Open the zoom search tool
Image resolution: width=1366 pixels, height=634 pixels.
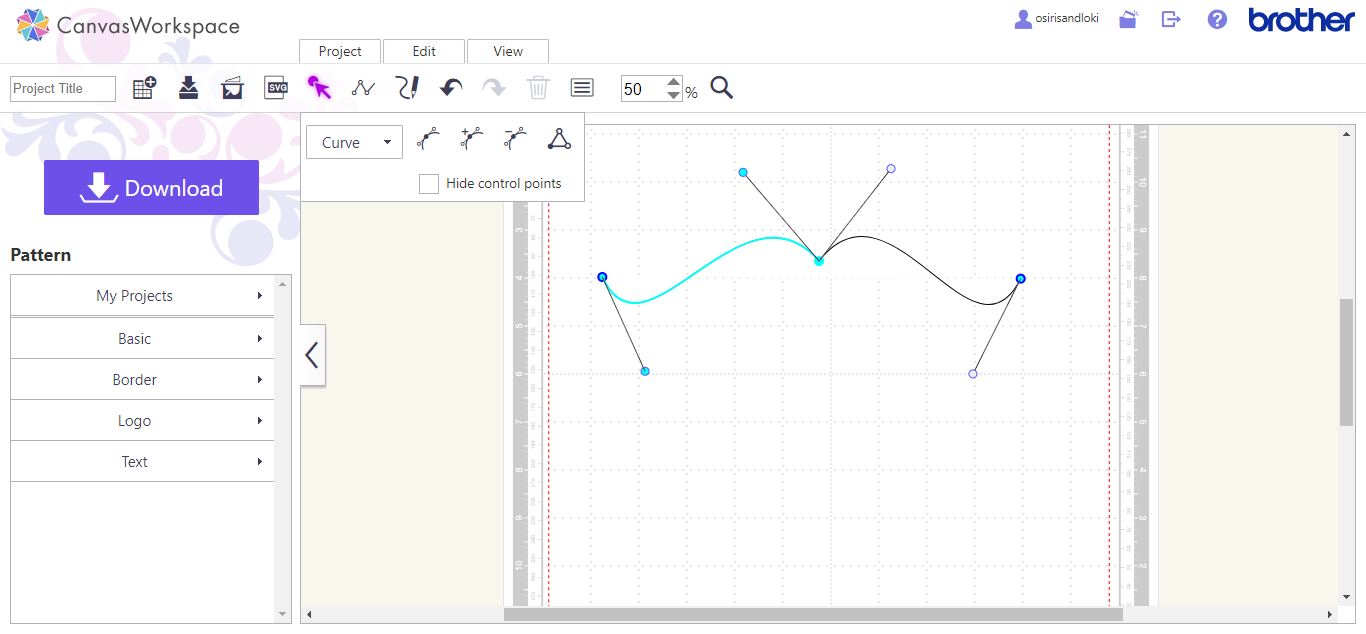[x=721, y=88]
